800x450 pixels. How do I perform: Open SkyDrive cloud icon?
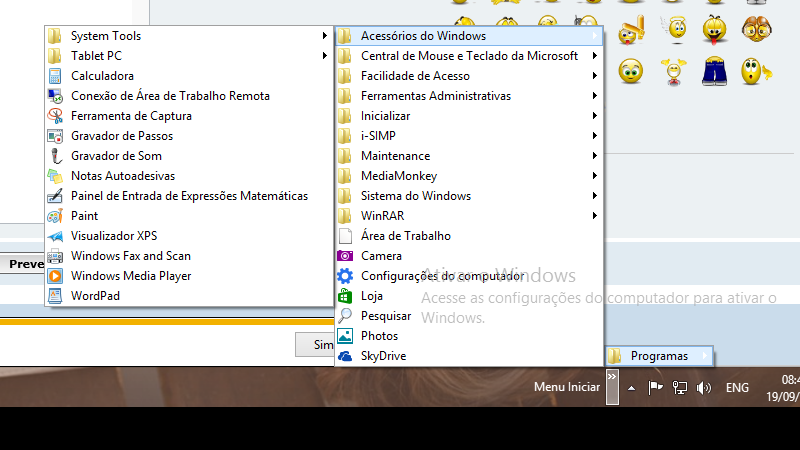point(345,356)
